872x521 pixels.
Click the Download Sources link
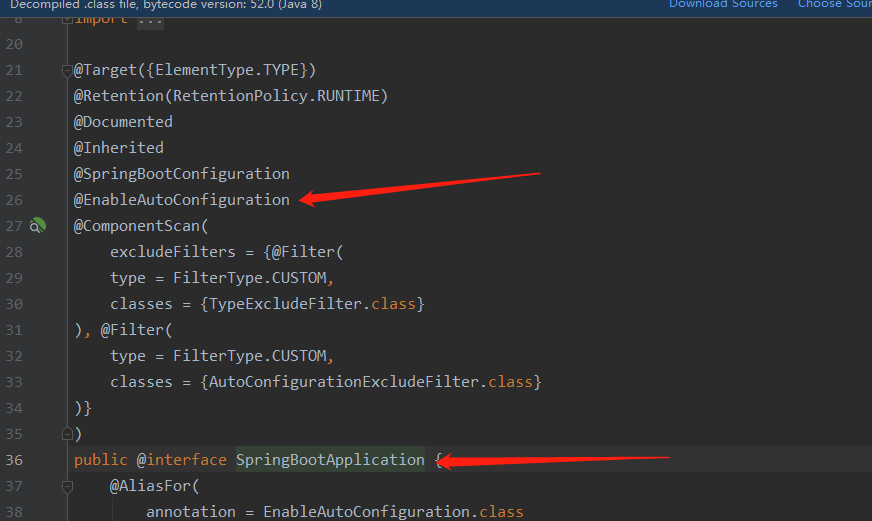tap(722, 4)
